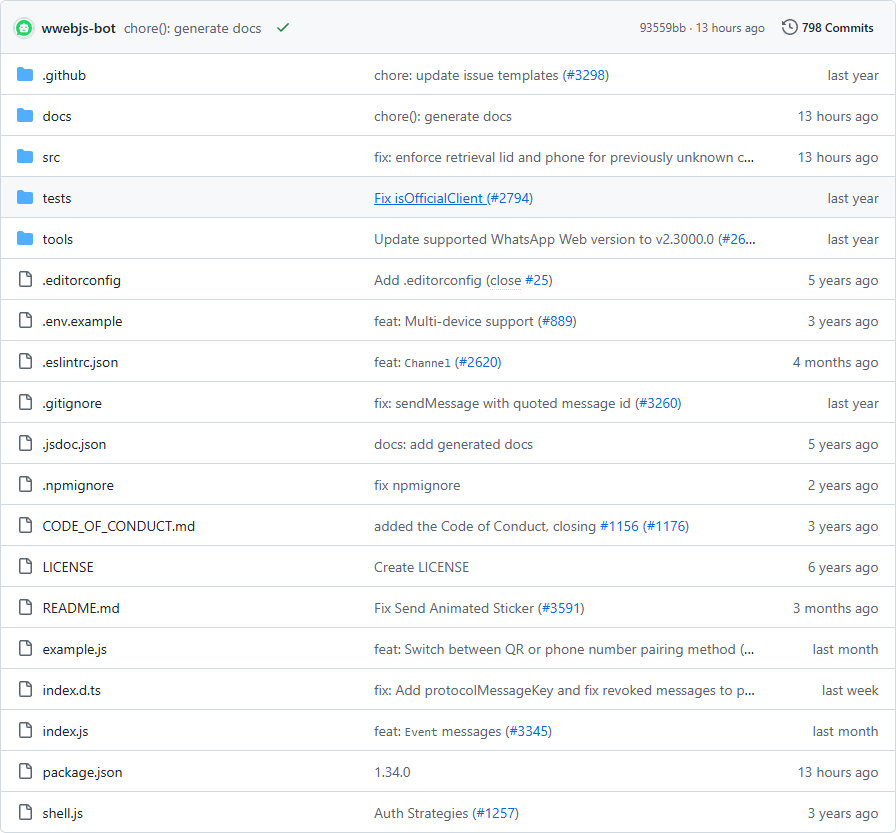Click the package.json file icon
This screenshot has height=833, width=896.
[x=25, y=772]
